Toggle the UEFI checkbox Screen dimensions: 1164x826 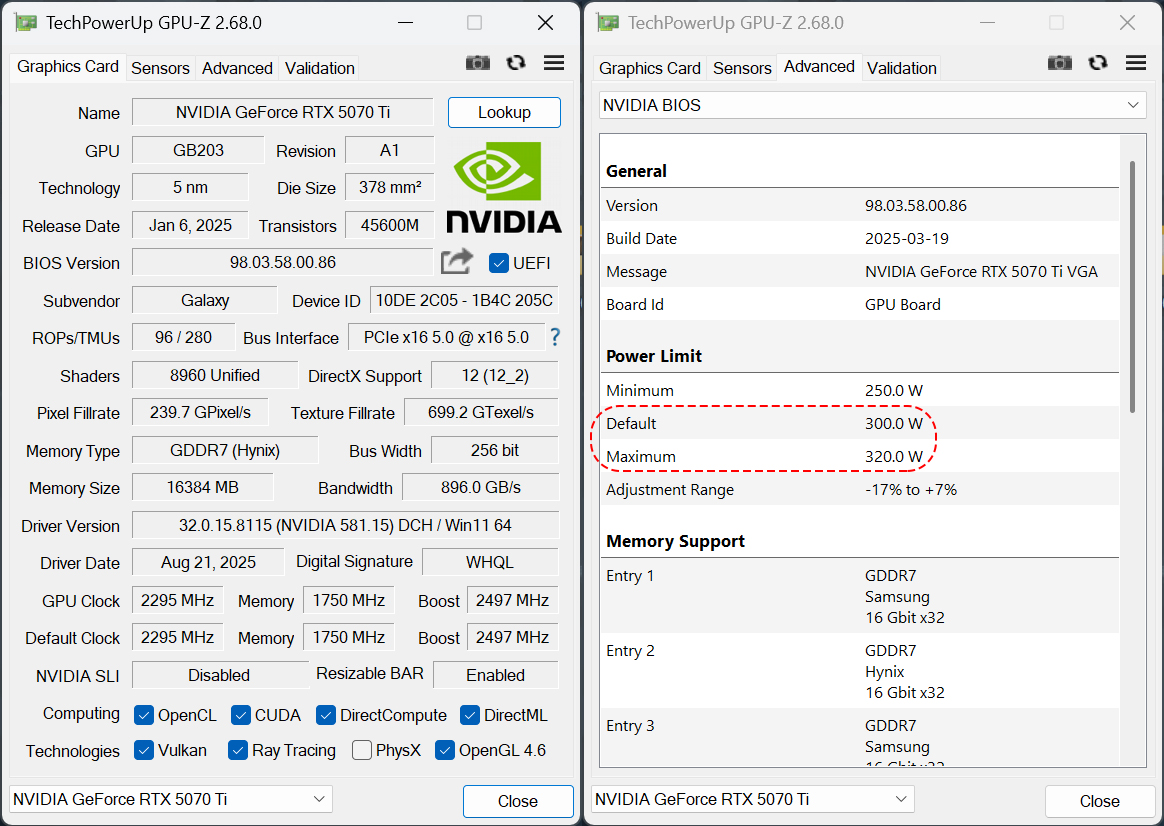click(x=499, y=263)
